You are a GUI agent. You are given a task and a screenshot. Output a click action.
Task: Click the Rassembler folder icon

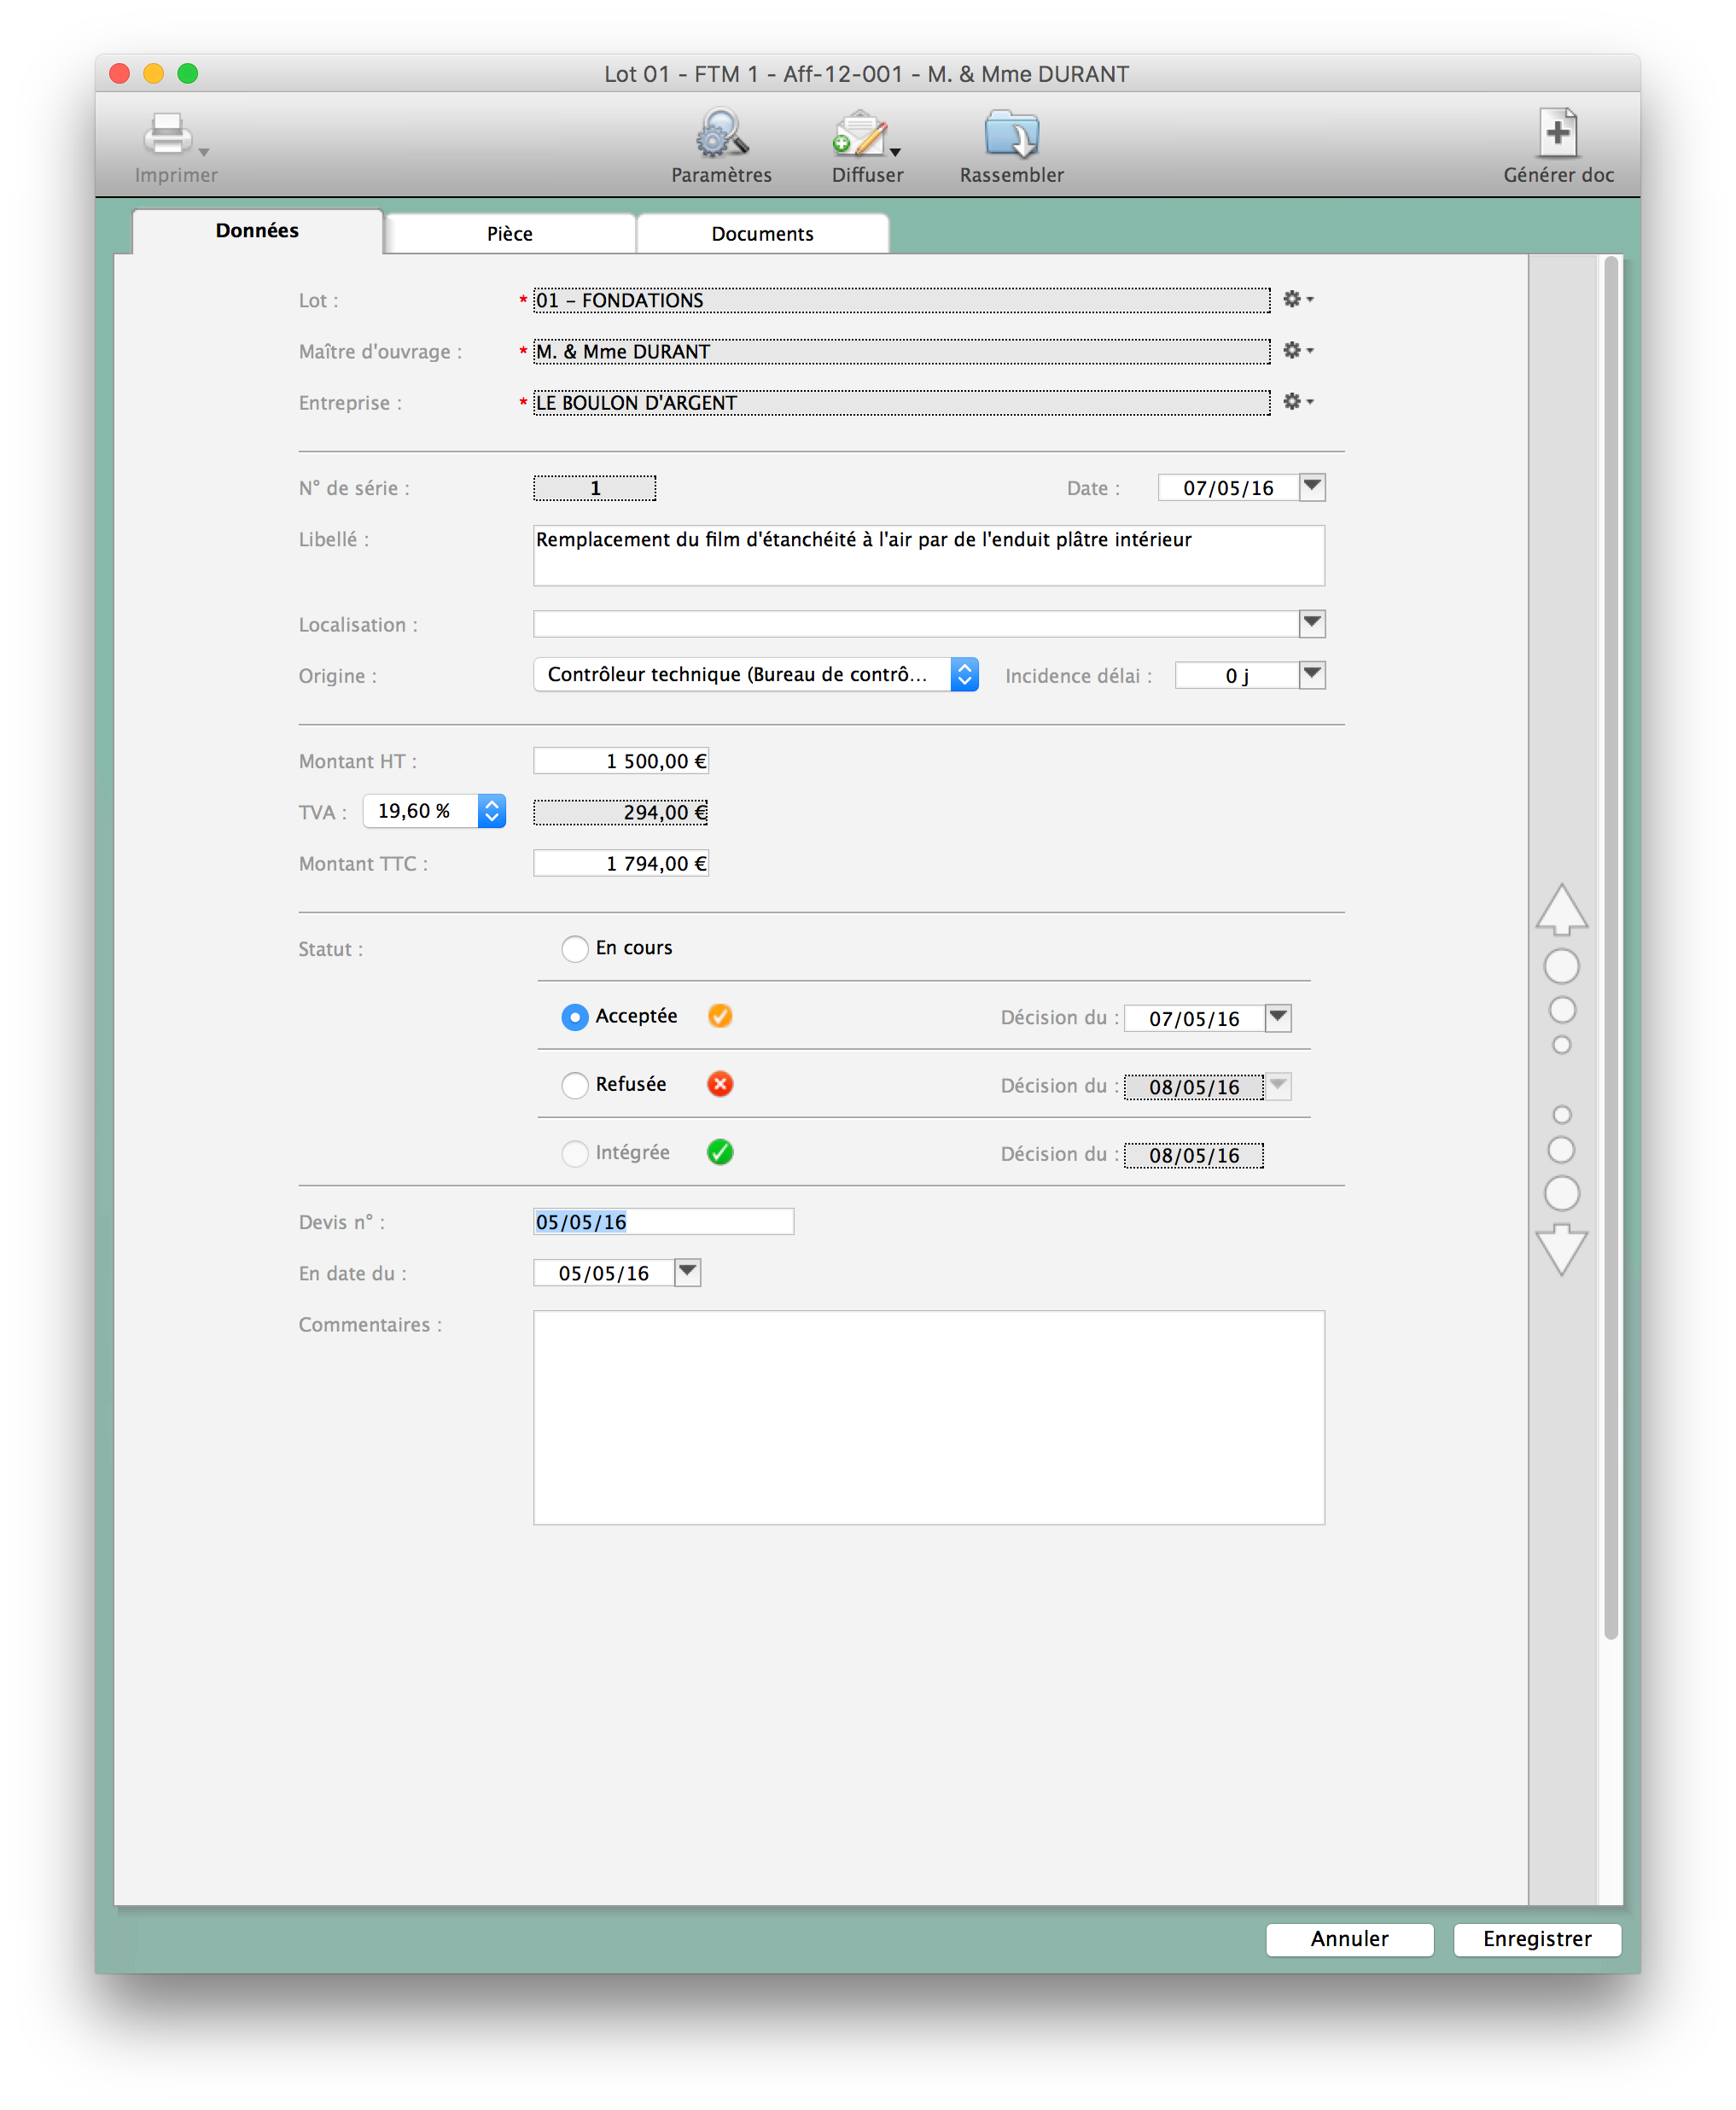coord(1011,134)
